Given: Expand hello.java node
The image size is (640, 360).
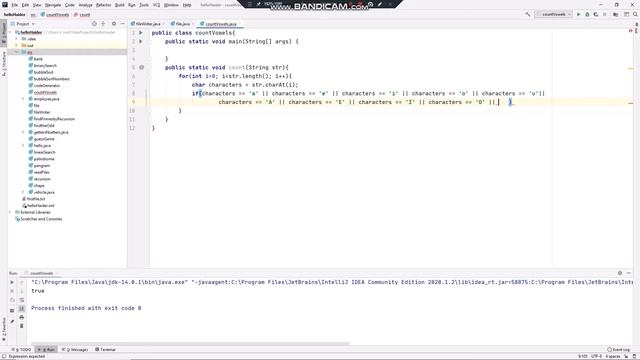Looking at the screenshot, I should point(23,145).
